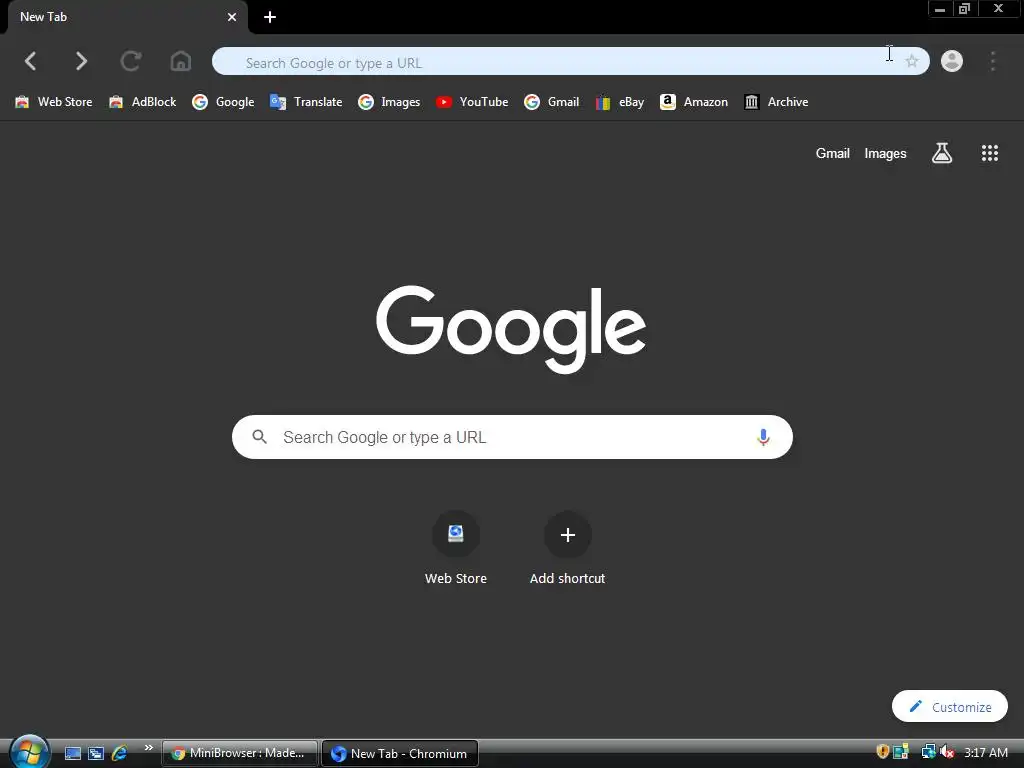Start voice search with microphone icon
The height and width of the screenshot is (768, 1024).
click(x=763, y=437)
